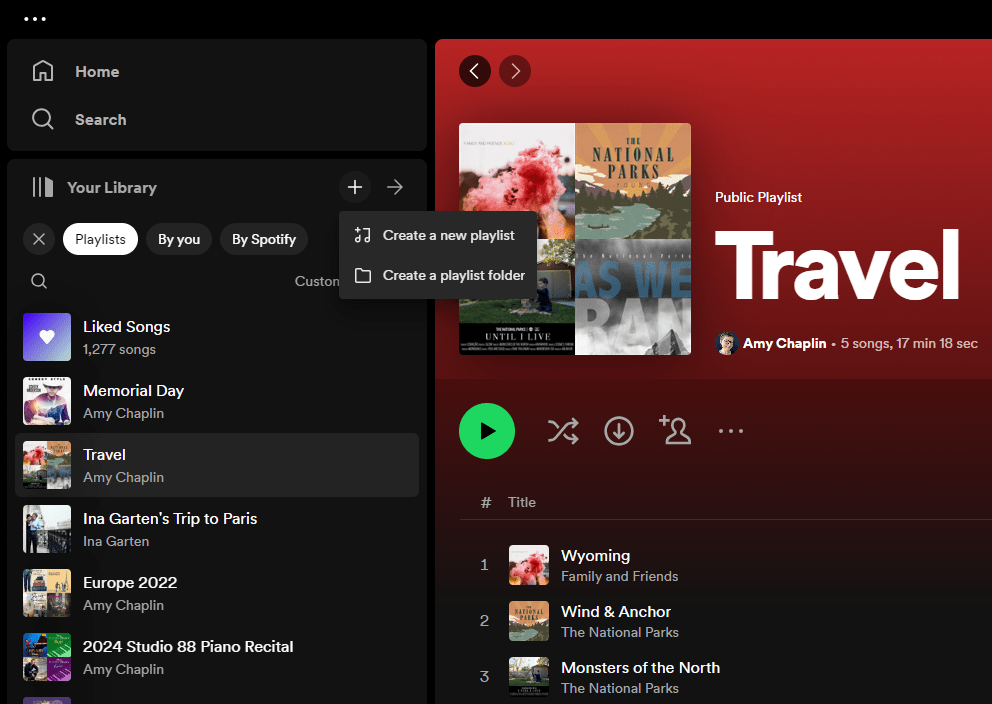The height and width of the screenshot is (704, 992).
Task: Open Liked Songs playlist
Action: point(217,337)
